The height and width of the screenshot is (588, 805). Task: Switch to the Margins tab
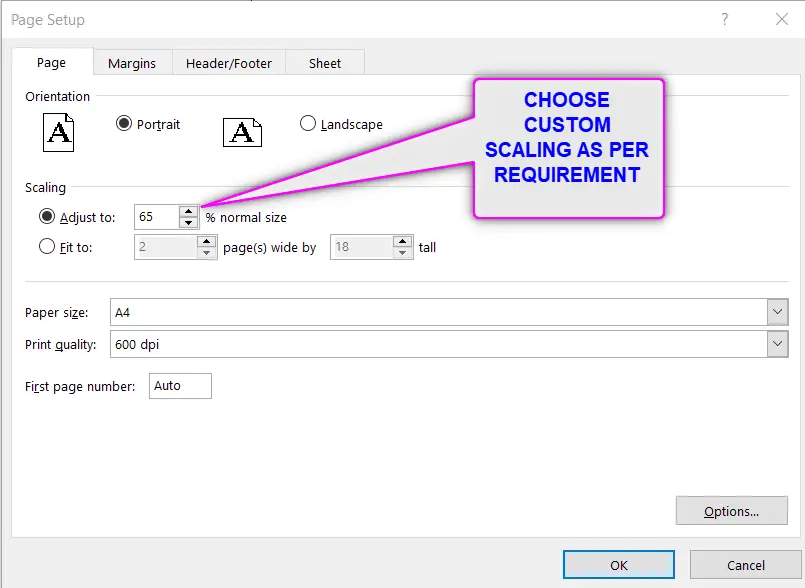coord(132,63)
